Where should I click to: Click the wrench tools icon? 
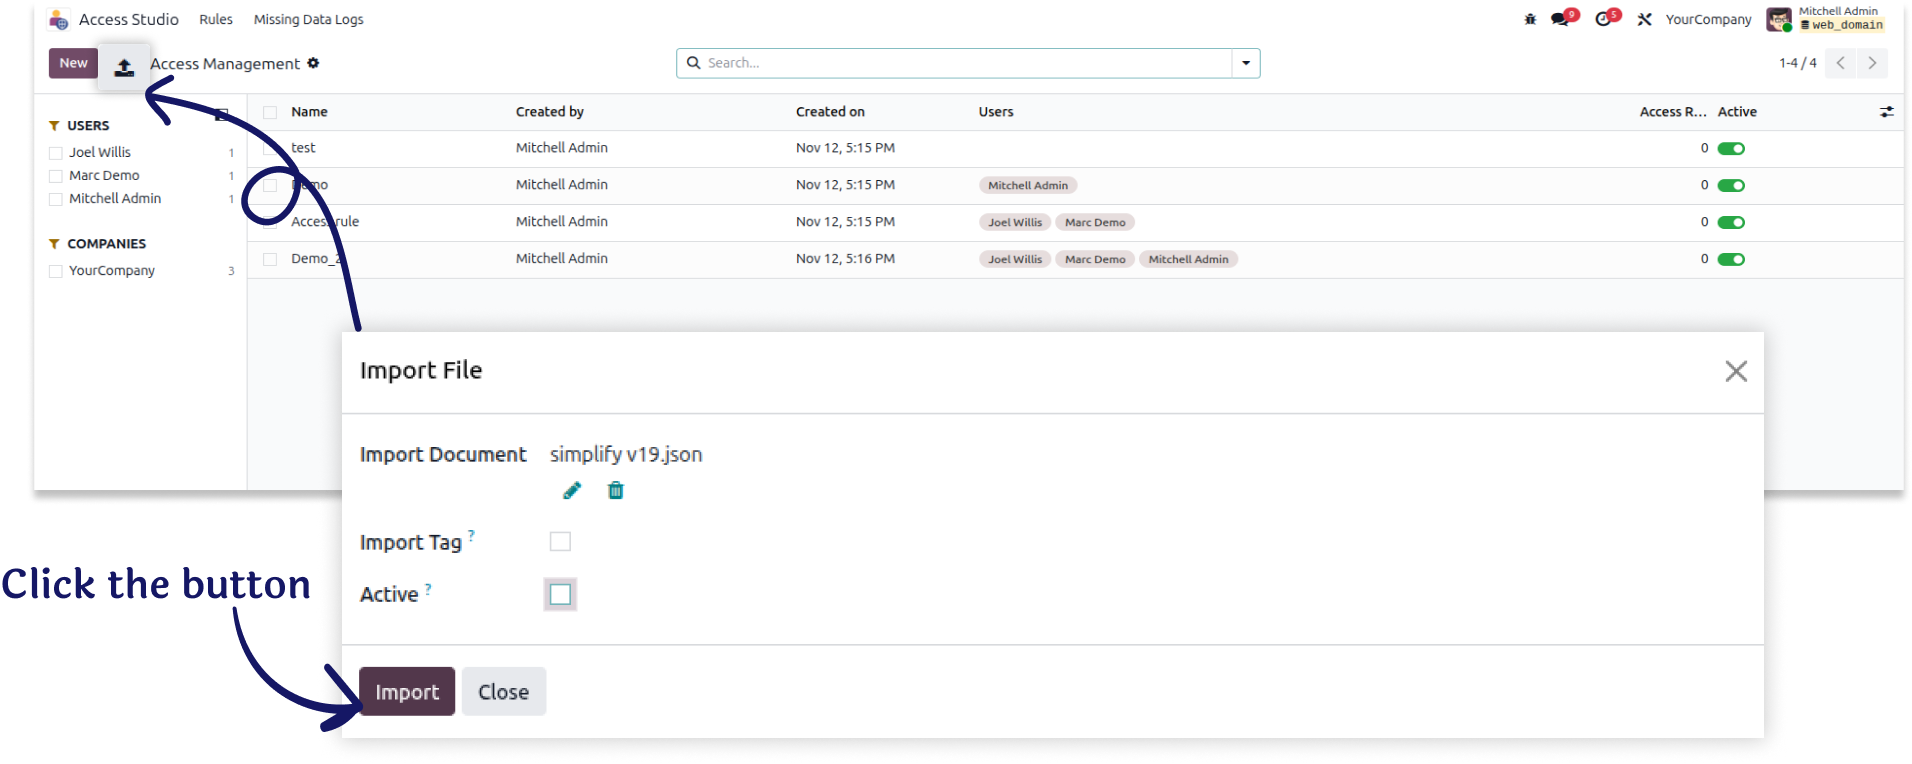pyautogui.click(x=1644, y=19)
